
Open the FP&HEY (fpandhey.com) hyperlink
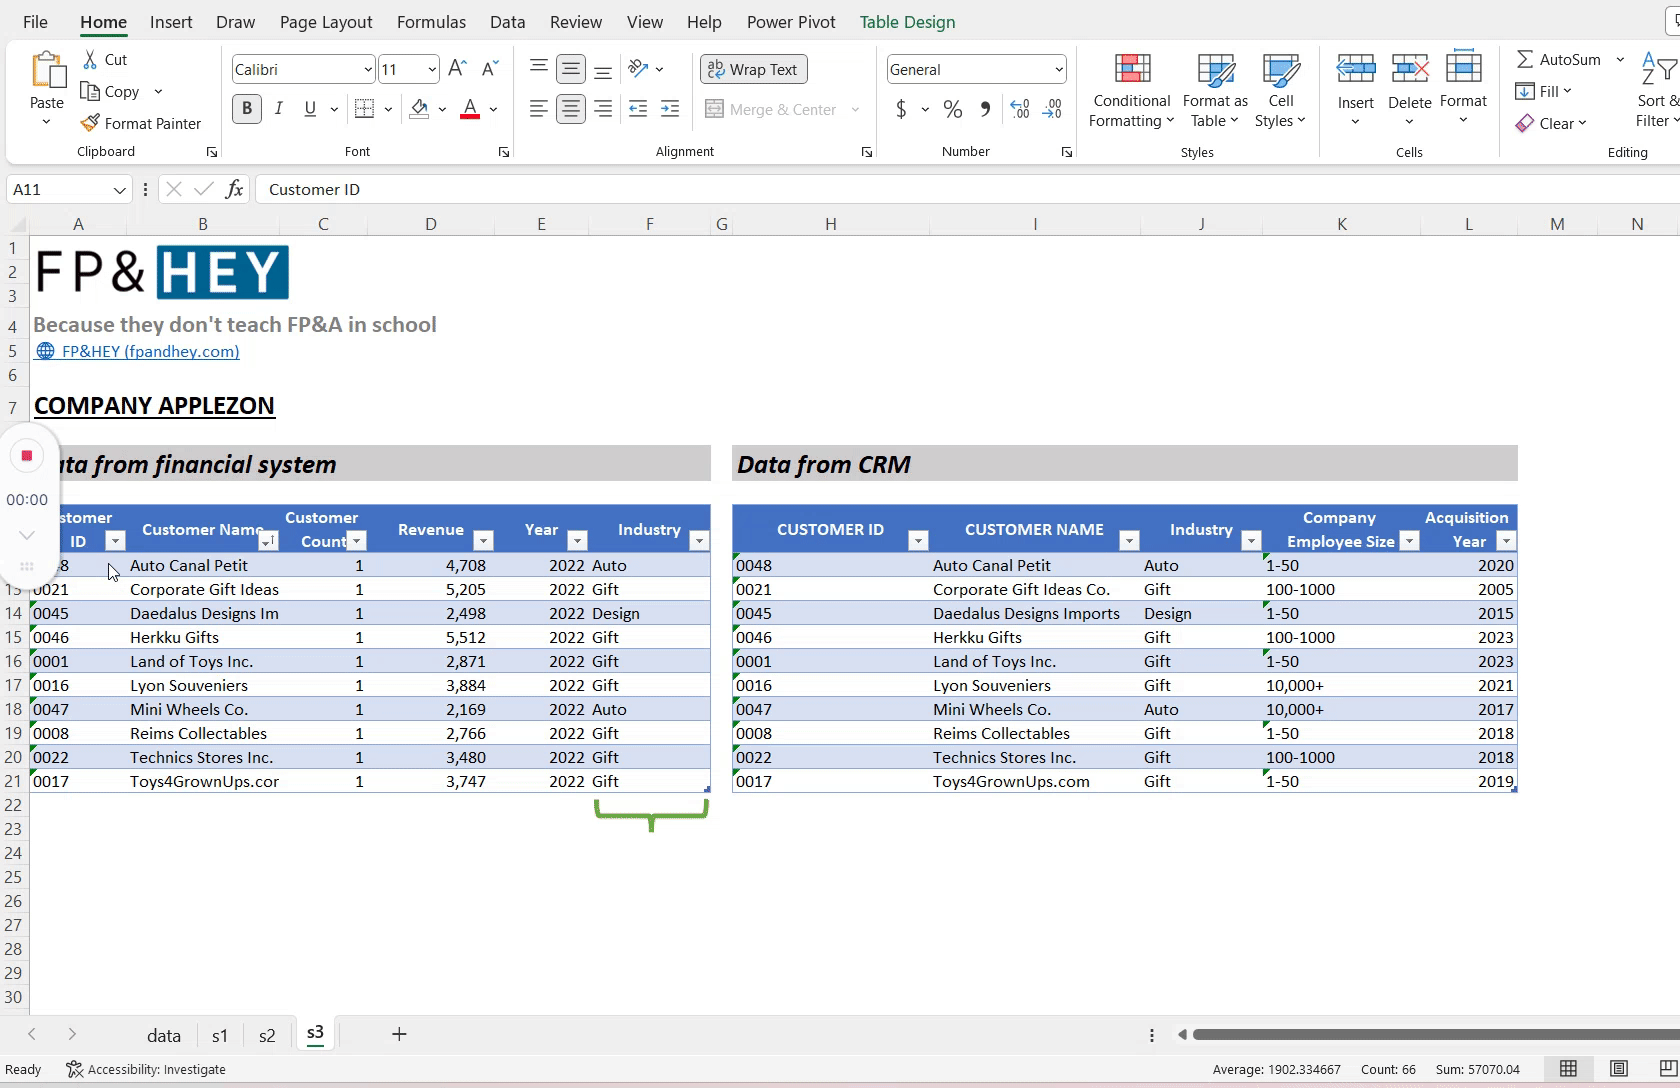(x=150, y=351)
